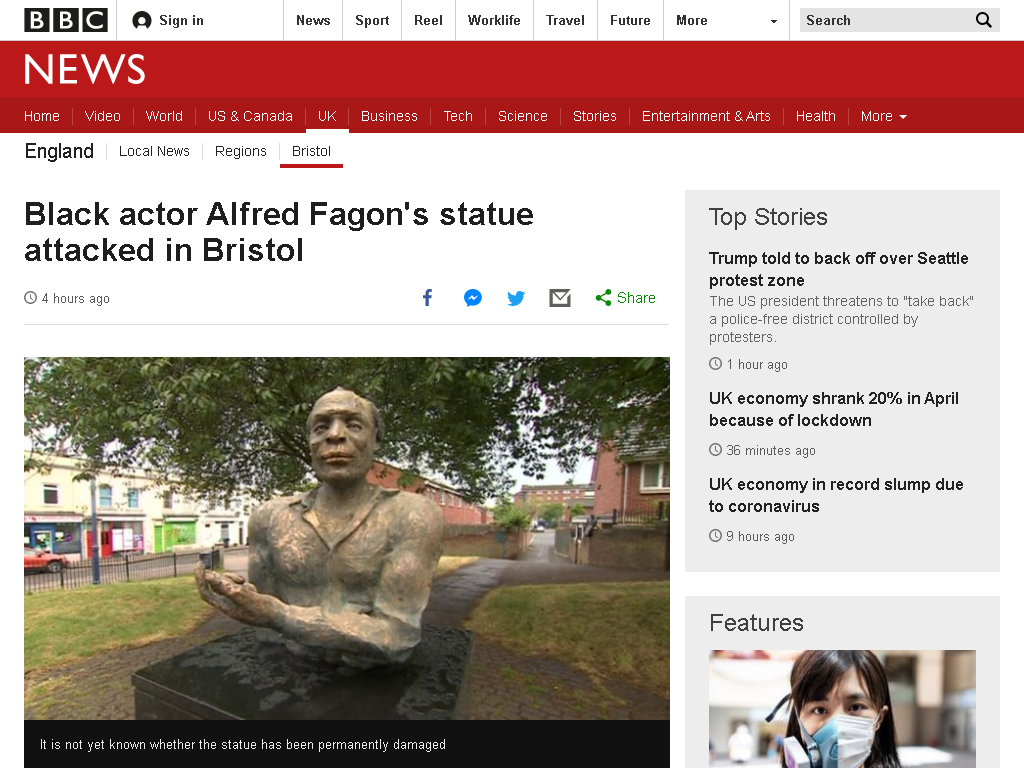Open the Business section
This screenshot has width=1024, height=768.
pyautogui.click(x=389, y=116)
